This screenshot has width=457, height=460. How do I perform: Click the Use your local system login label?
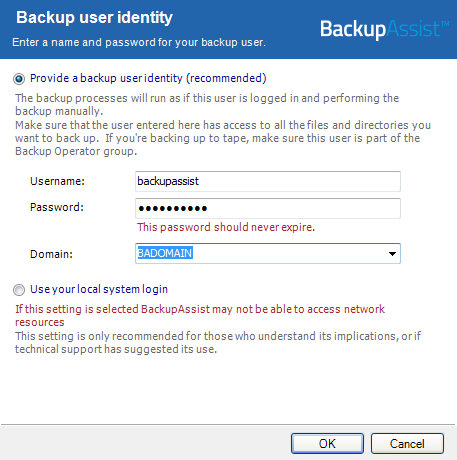coord(99,289)
